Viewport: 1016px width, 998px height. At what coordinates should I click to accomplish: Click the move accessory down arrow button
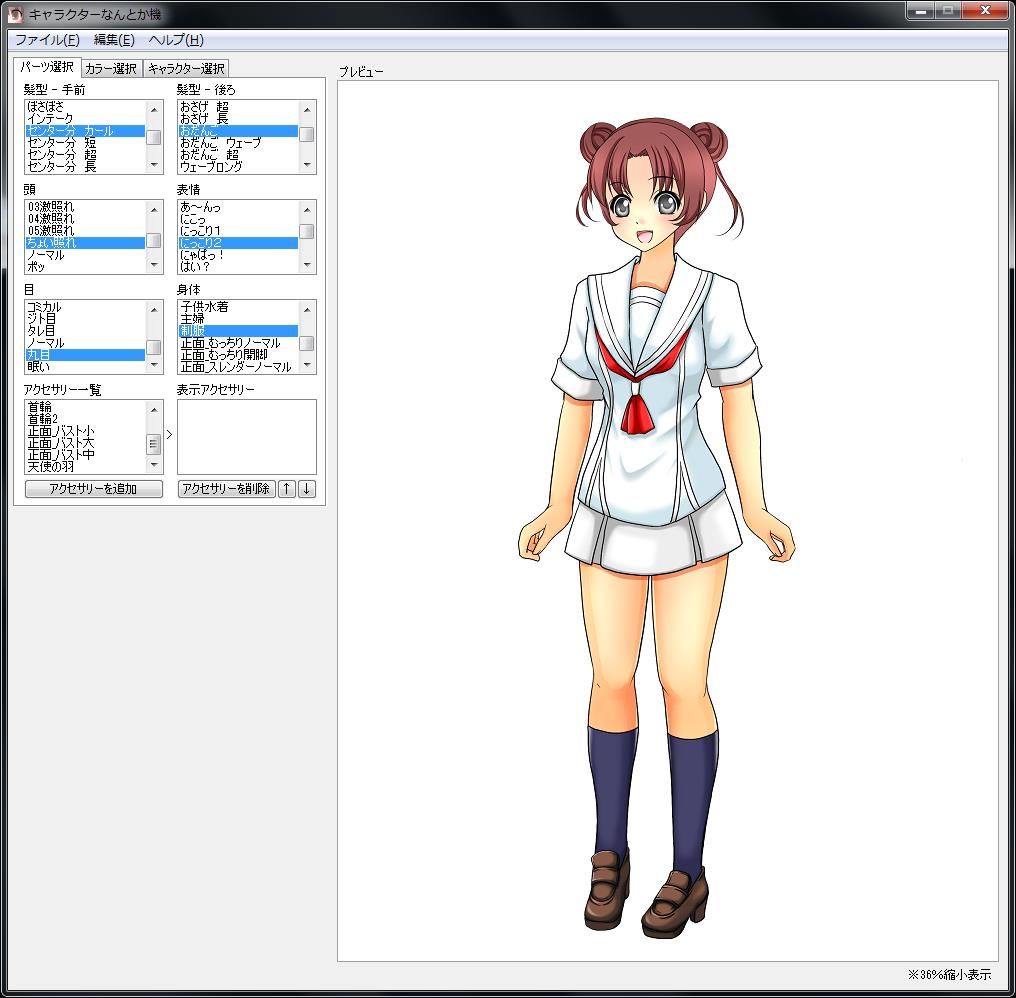coord(307,489)
